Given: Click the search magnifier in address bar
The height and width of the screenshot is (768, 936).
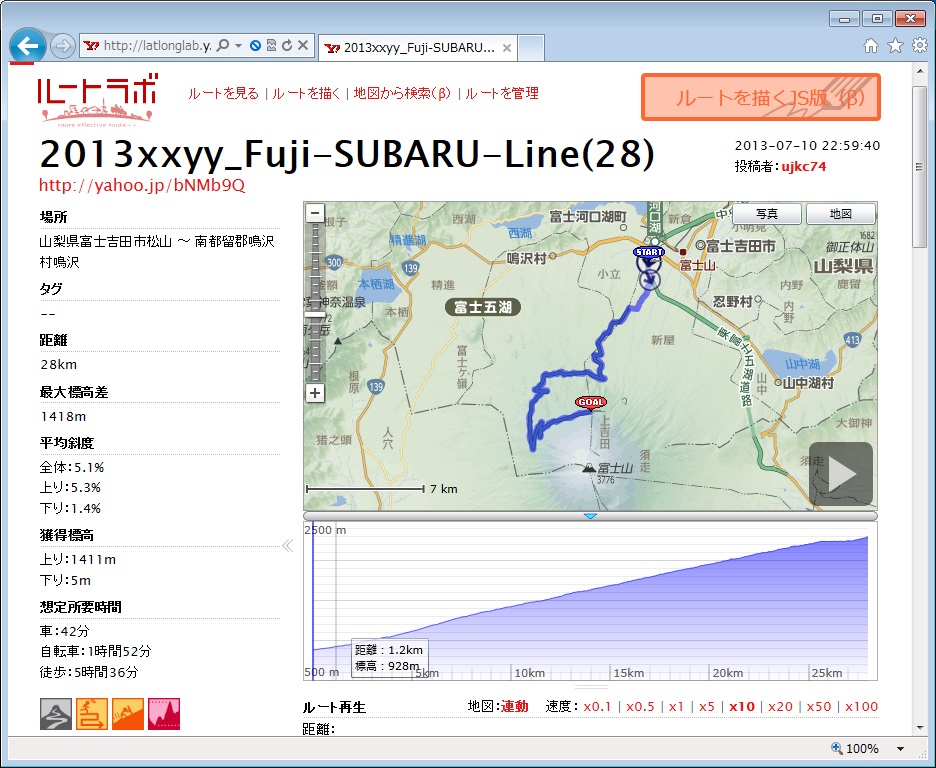Looking at the screenshot, I should [223, 45].
